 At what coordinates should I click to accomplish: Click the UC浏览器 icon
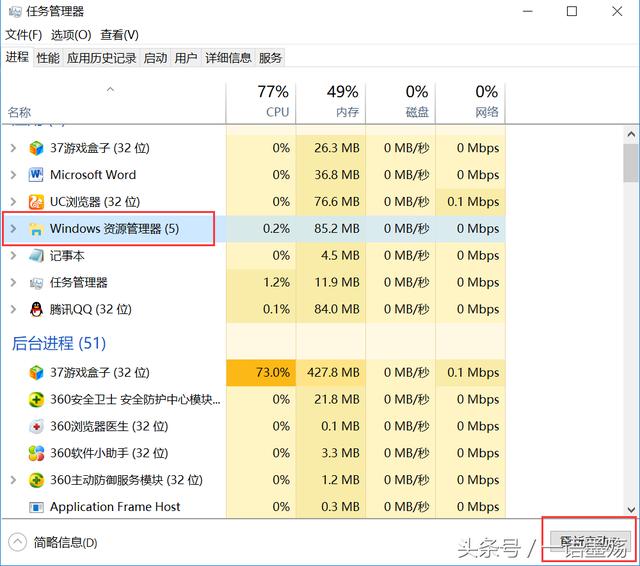[36, 202]
